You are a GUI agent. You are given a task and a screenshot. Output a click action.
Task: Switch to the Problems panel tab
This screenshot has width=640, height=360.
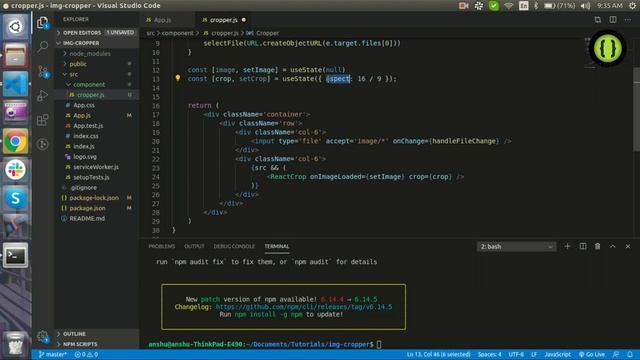pyautogui.click(x=162, y=246)
